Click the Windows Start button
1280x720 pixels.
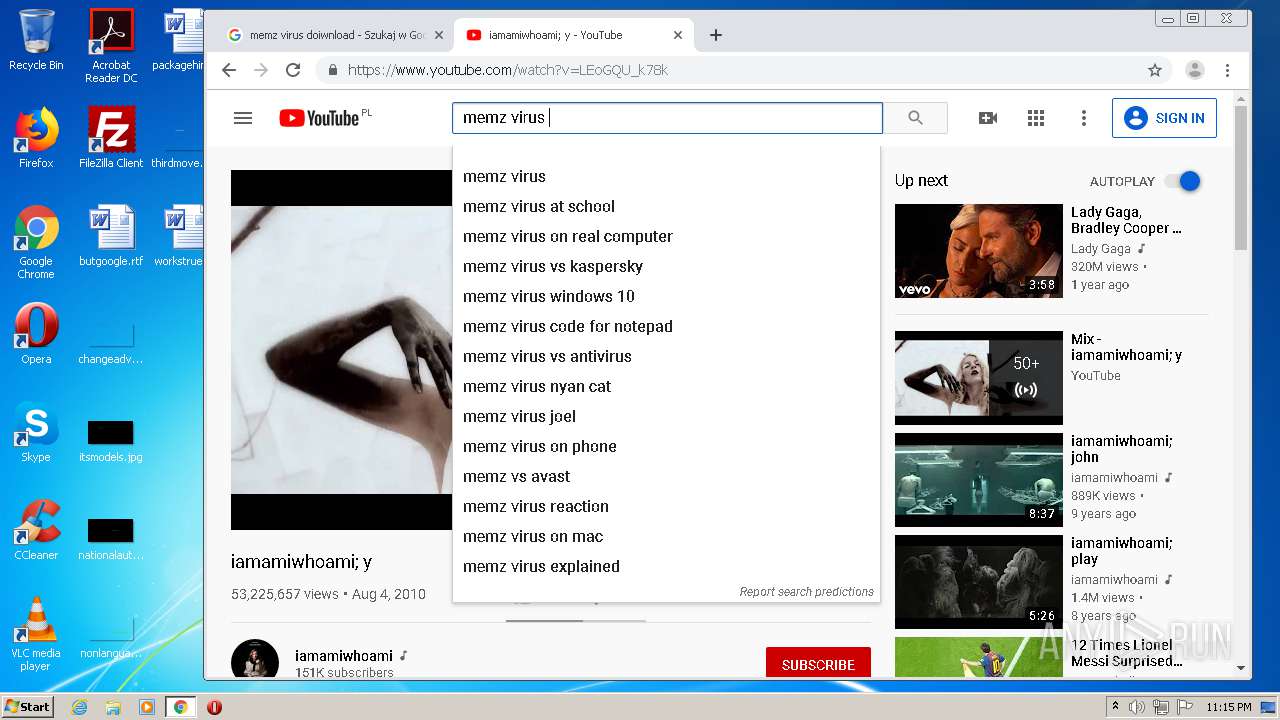tap(28, 706)
